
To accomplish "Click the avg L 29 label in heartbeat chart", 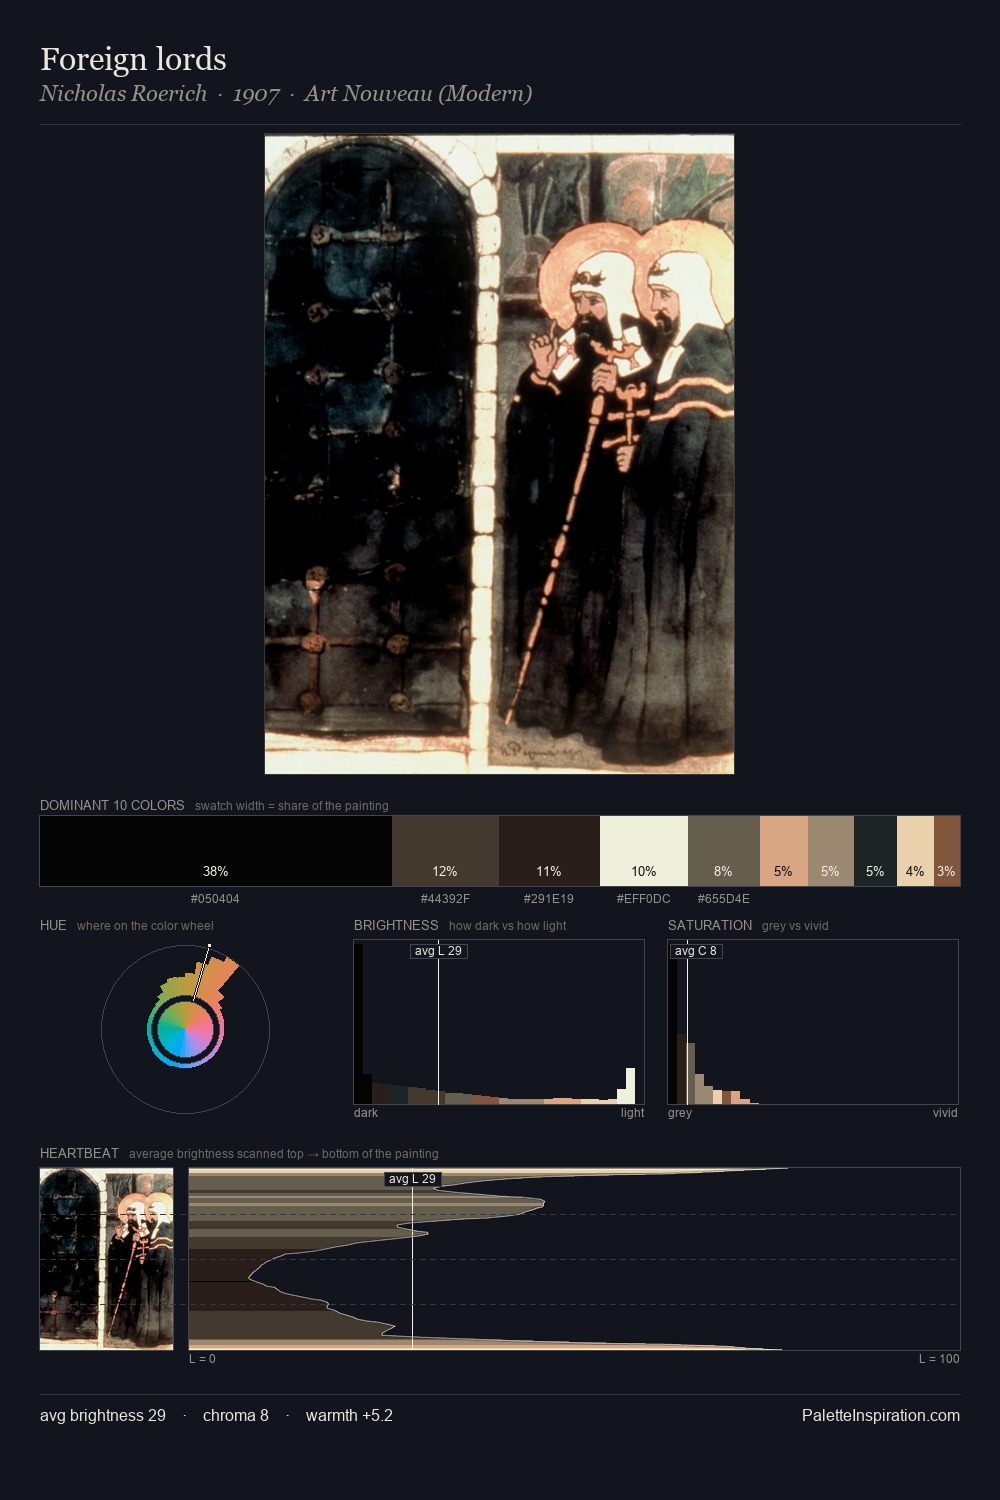I will click(412, 1179).
